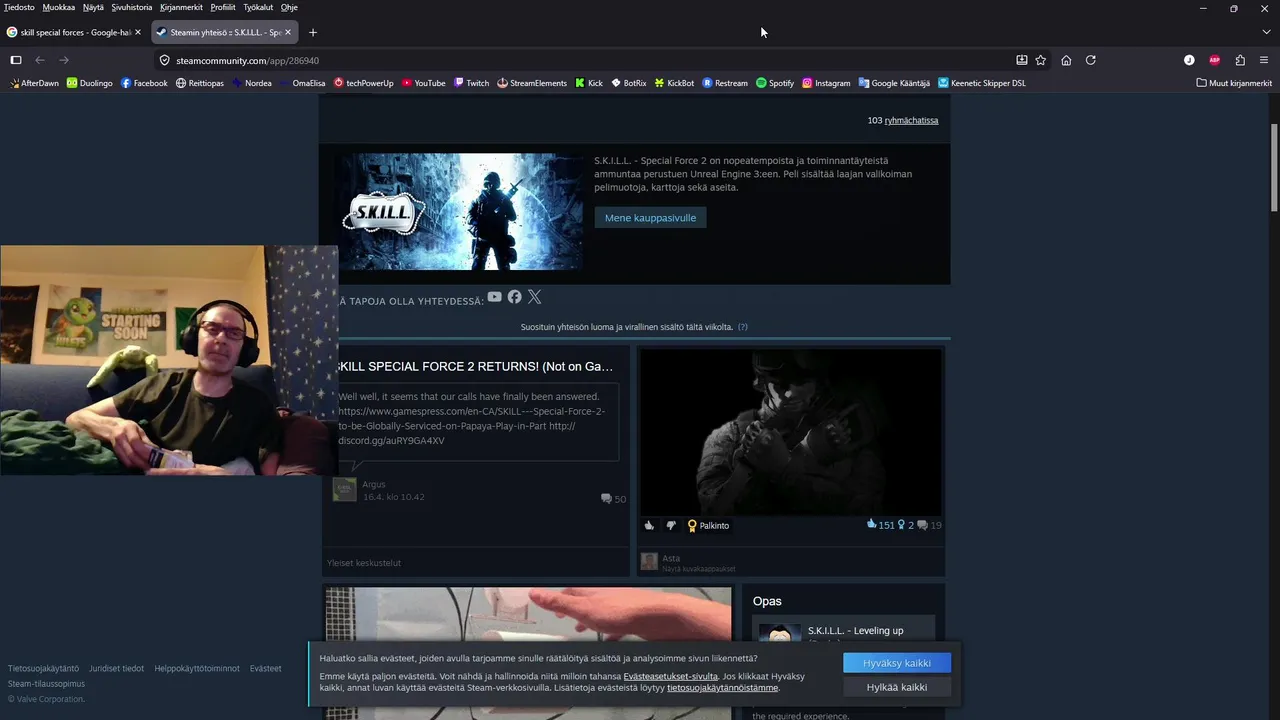Open the Twitch bookmark

[471, 83]
